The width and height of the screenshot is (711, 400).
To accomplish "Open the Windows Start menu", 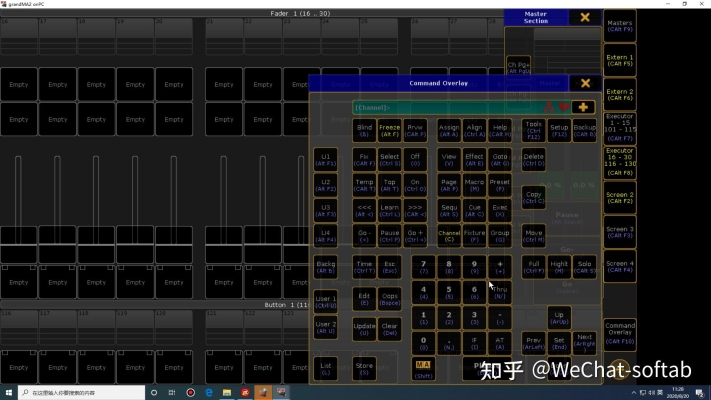I will (x=9, y=392).
